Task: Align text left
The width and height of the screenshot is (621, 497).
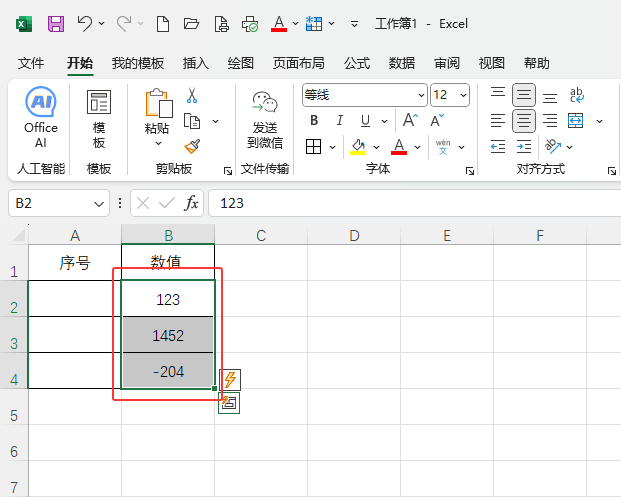Action: 498,121
